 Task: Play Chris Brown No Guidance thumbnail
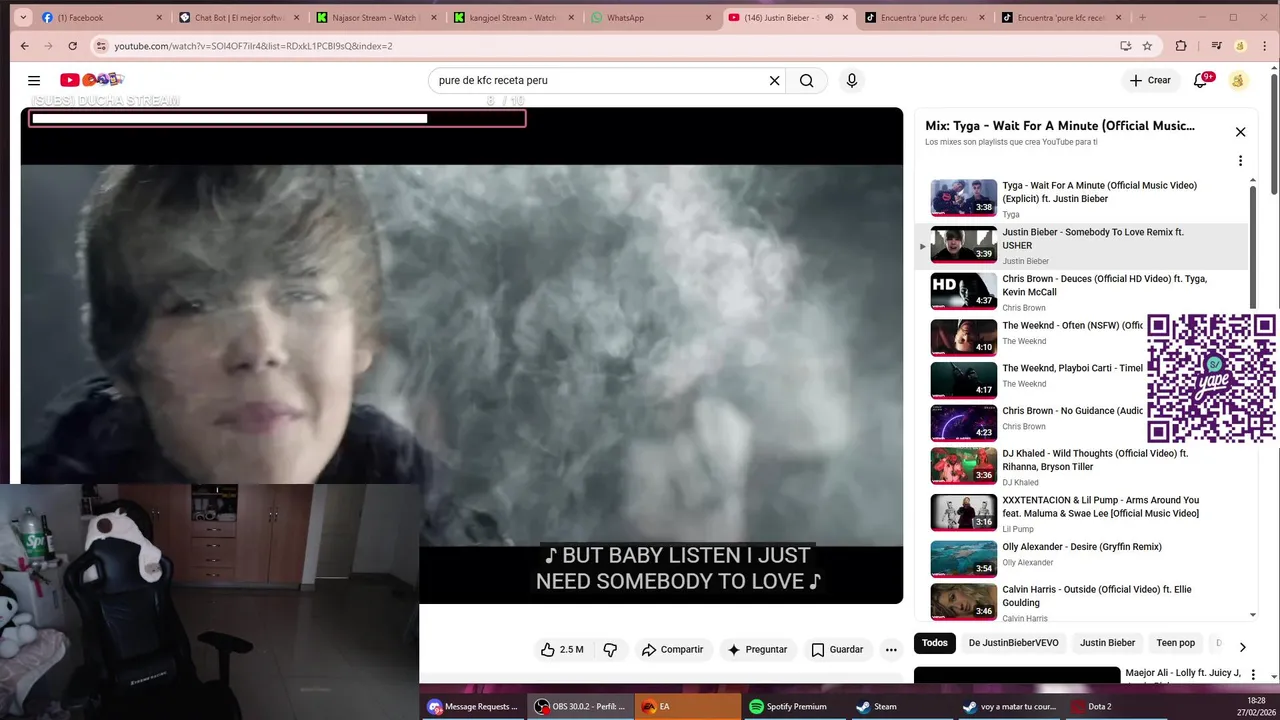(x=964, y=423)
